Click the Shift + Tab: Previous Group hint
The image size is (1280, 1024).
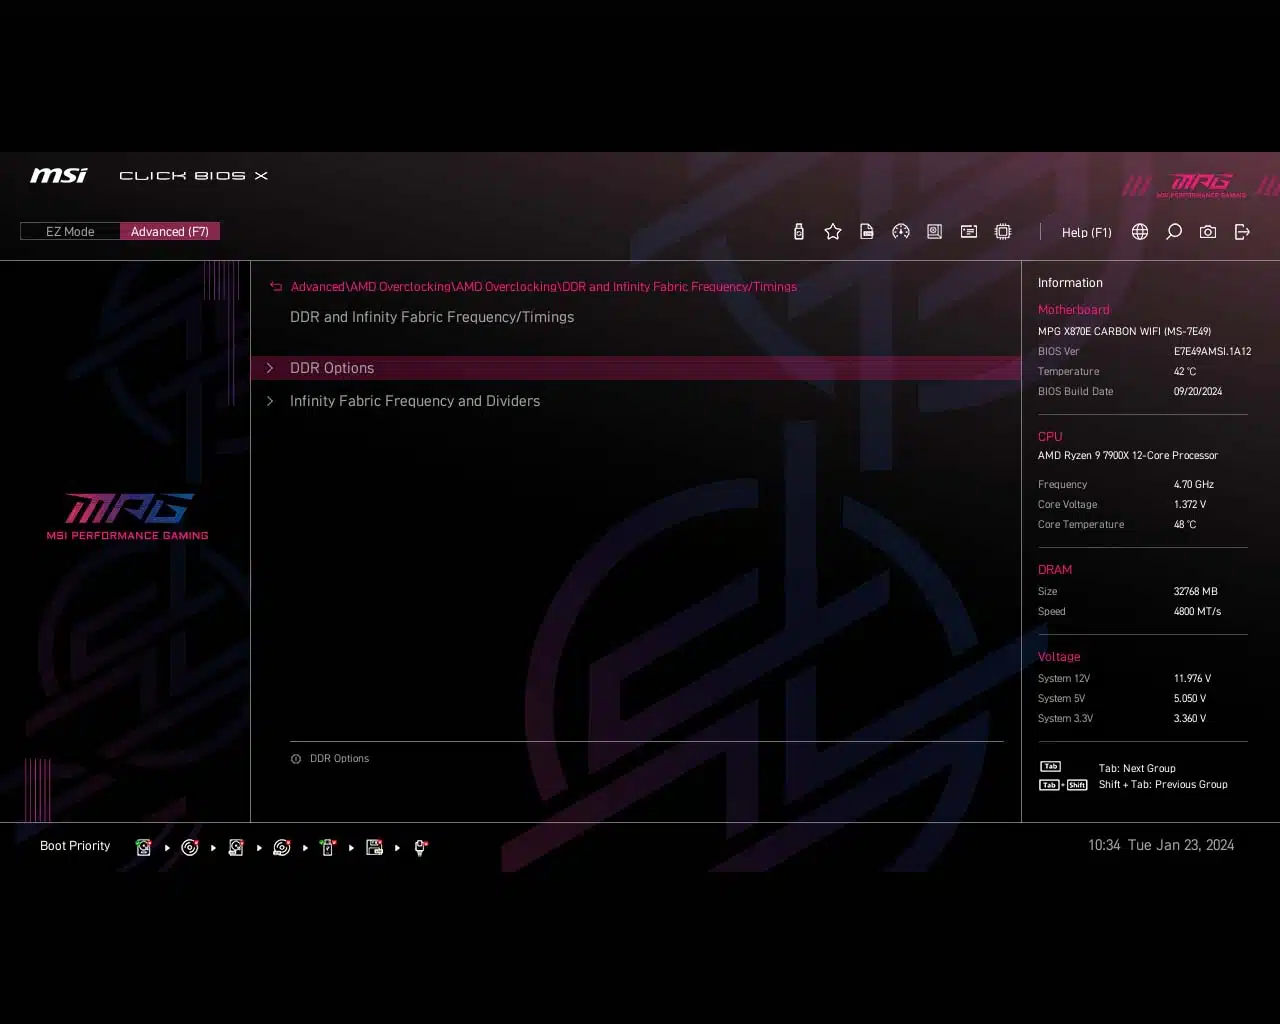tap(1163, 785)
